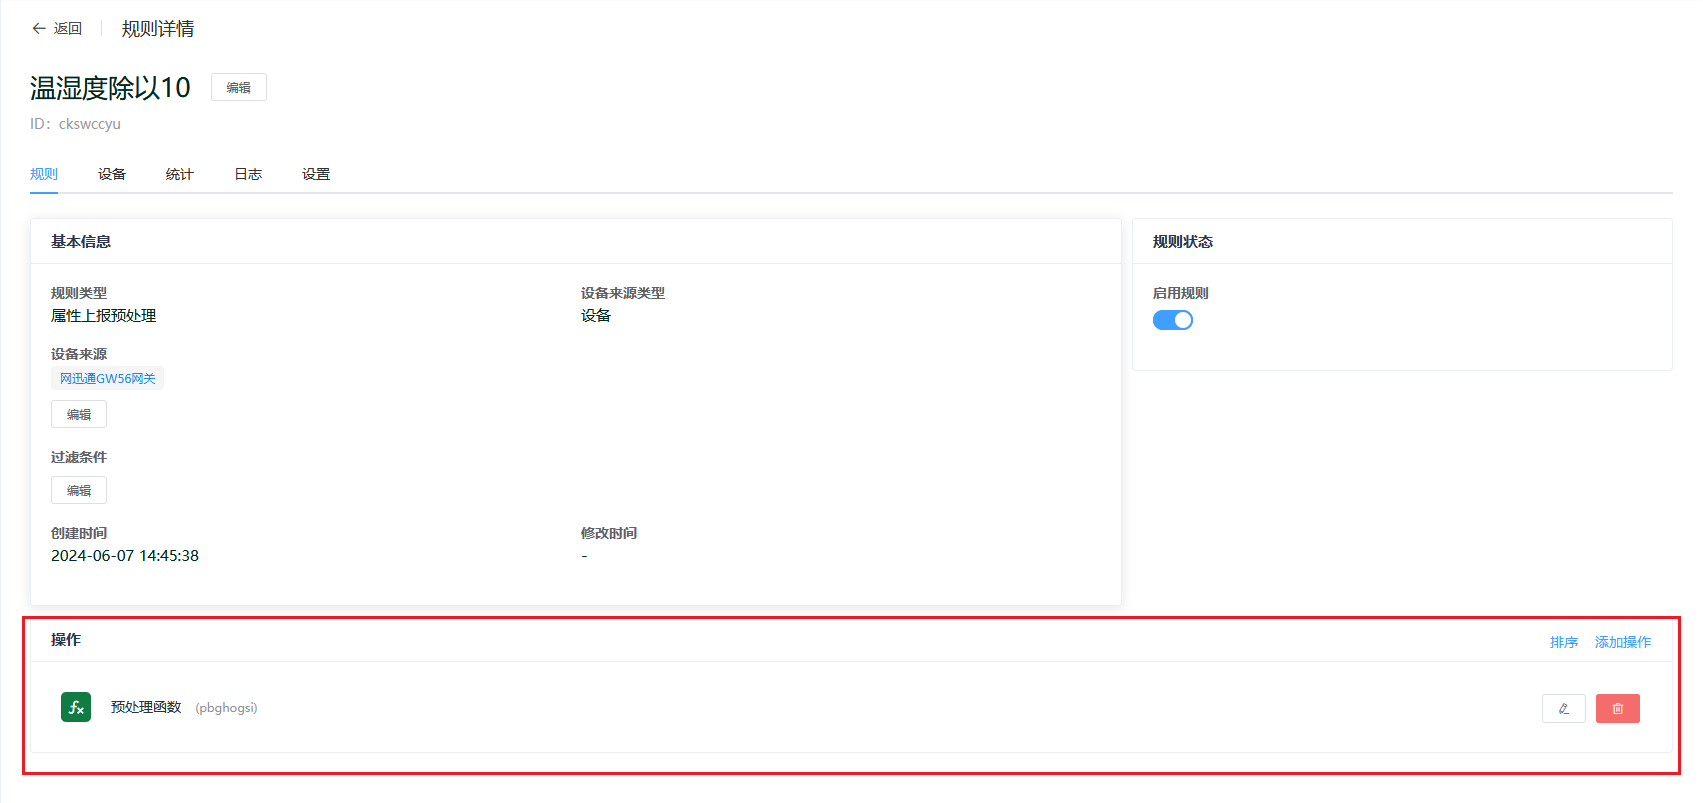
Task: Click the operation ID (pbghogsi)
Action: pyautogui.click(x=226, y=708)
